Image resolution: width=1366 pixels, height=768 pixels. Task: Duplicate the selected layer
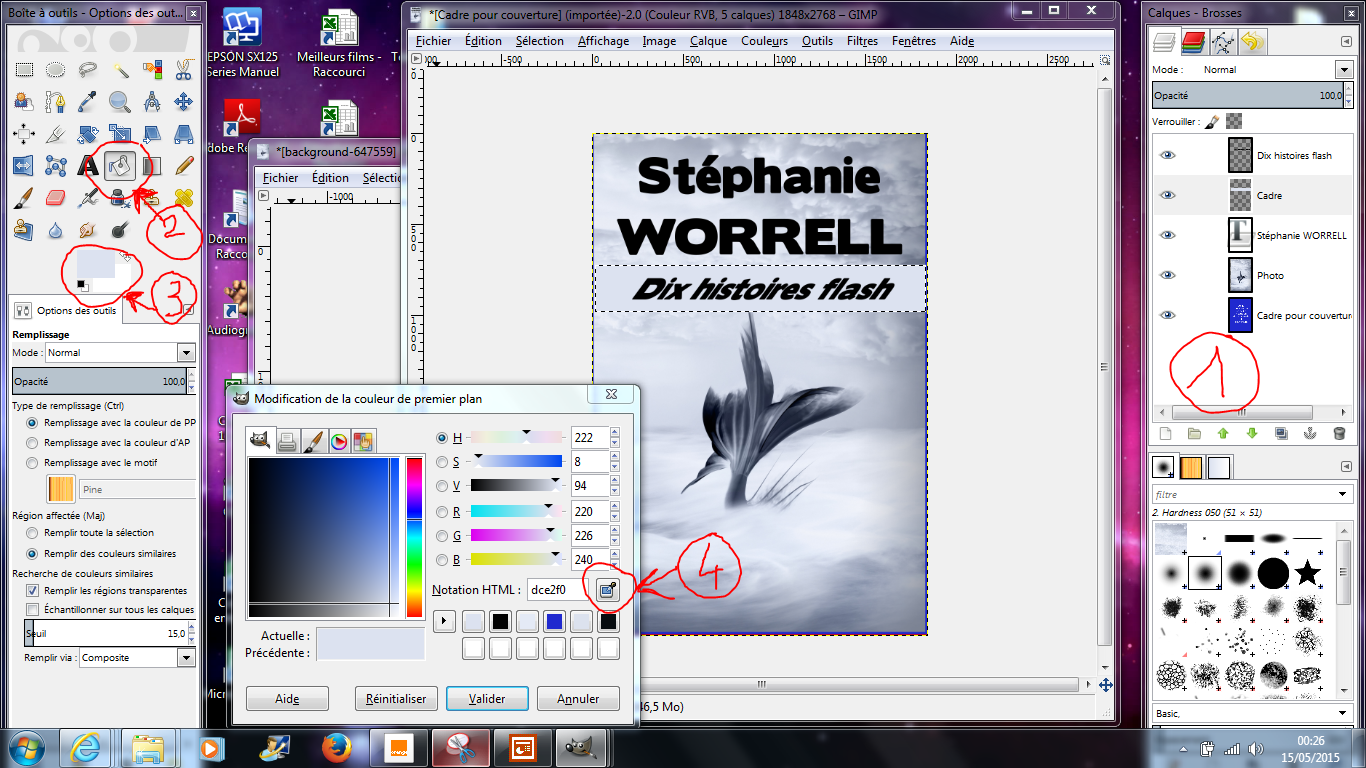(1281, 433)
